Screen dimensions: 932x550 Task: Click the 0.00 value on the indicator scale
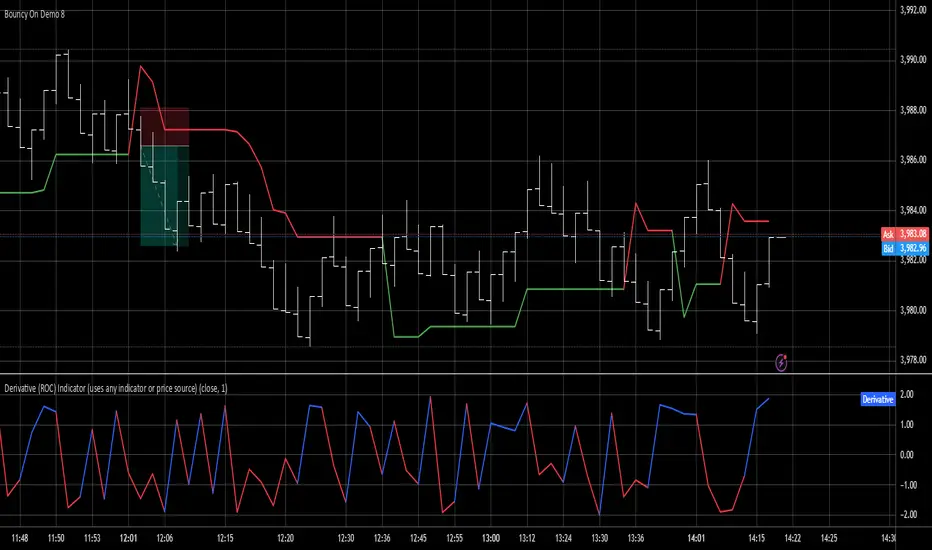coord(907,455)
